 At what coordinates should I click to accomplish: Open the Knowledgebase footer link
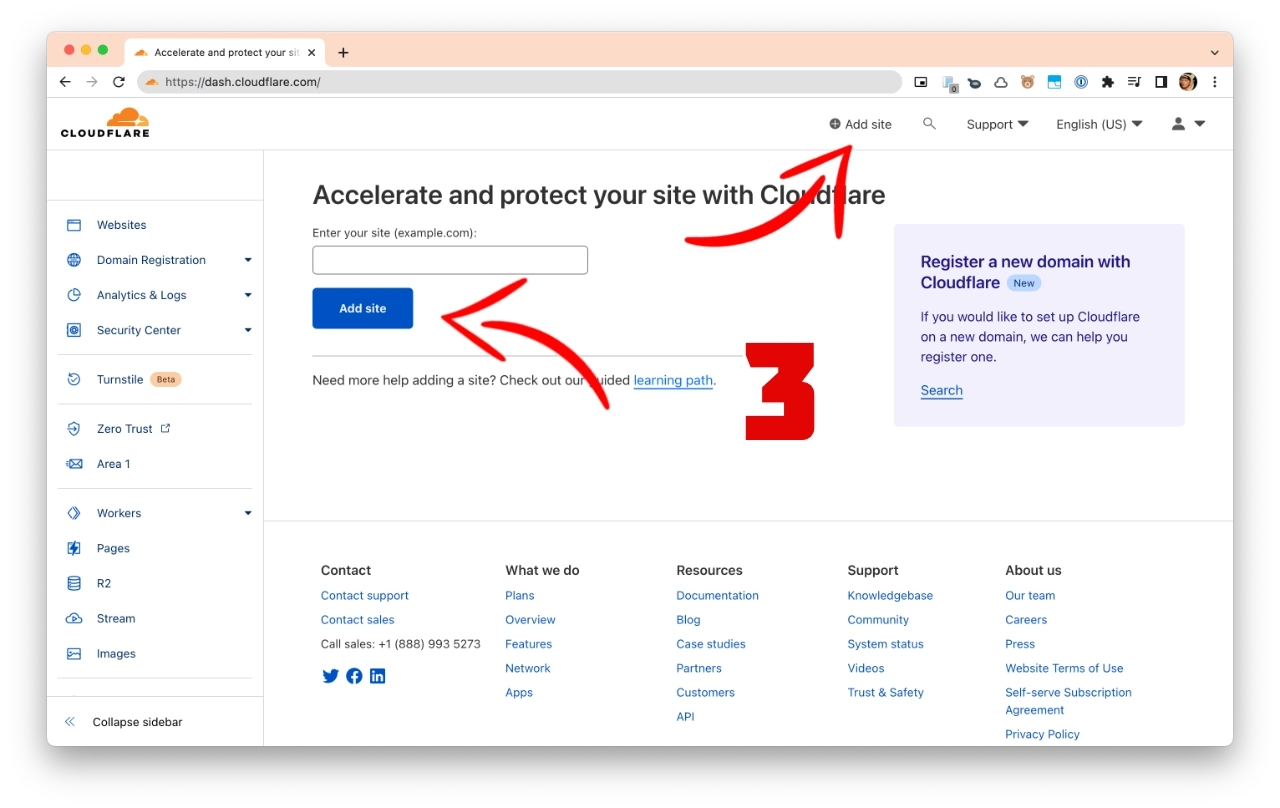point(890,595)
